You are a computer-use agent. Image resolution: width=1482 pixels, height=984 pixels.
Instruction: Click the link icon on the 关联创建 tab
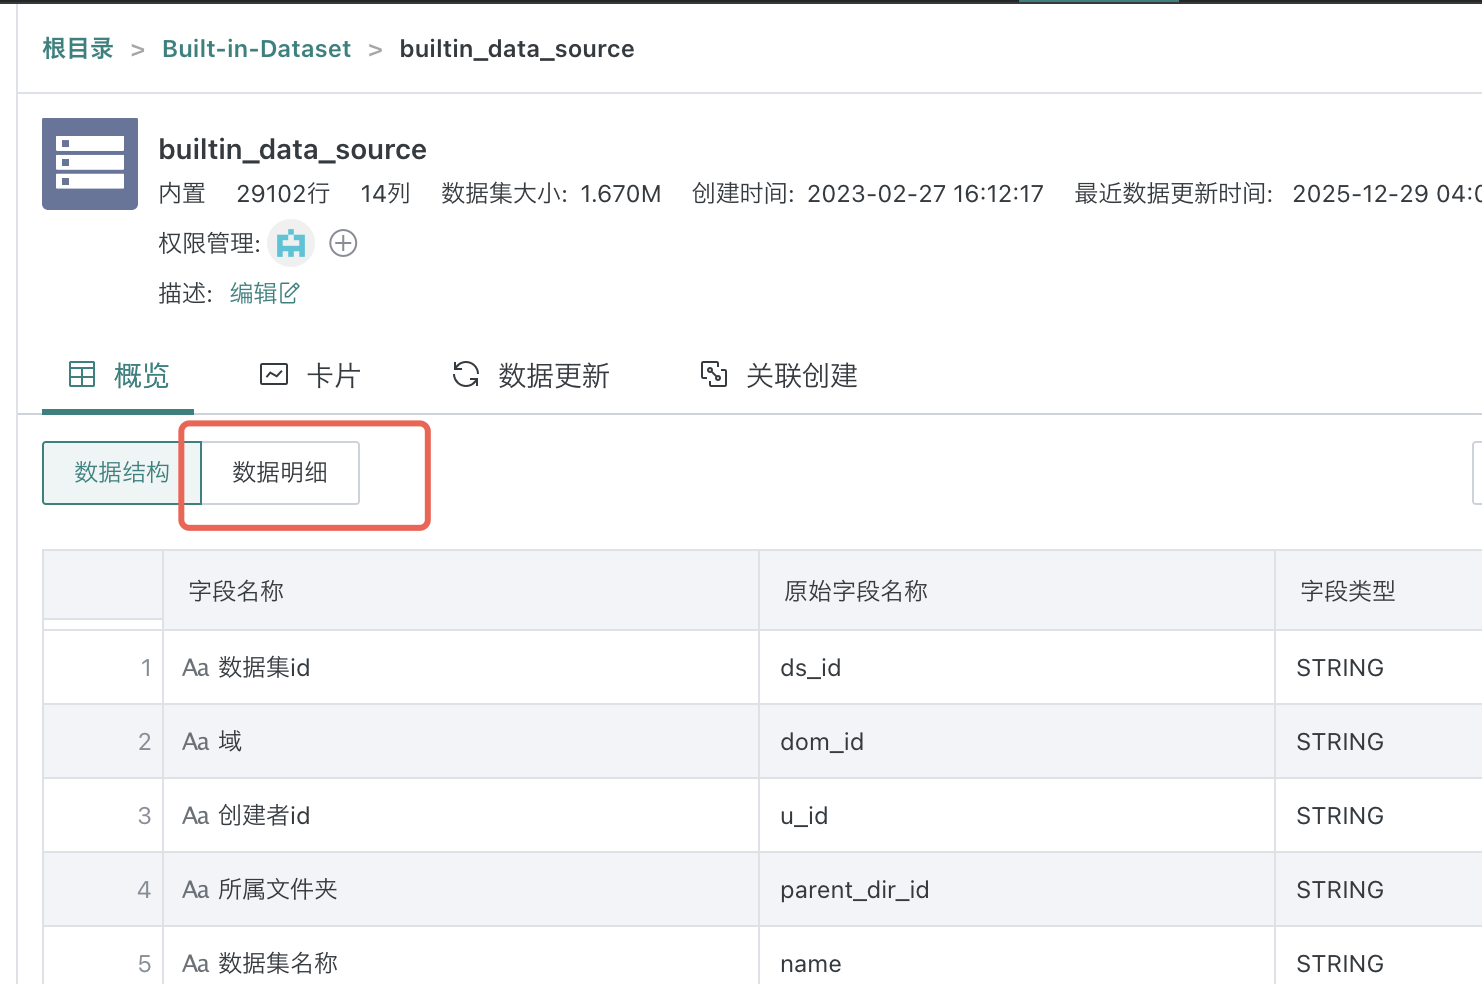(x=714, y=374)
